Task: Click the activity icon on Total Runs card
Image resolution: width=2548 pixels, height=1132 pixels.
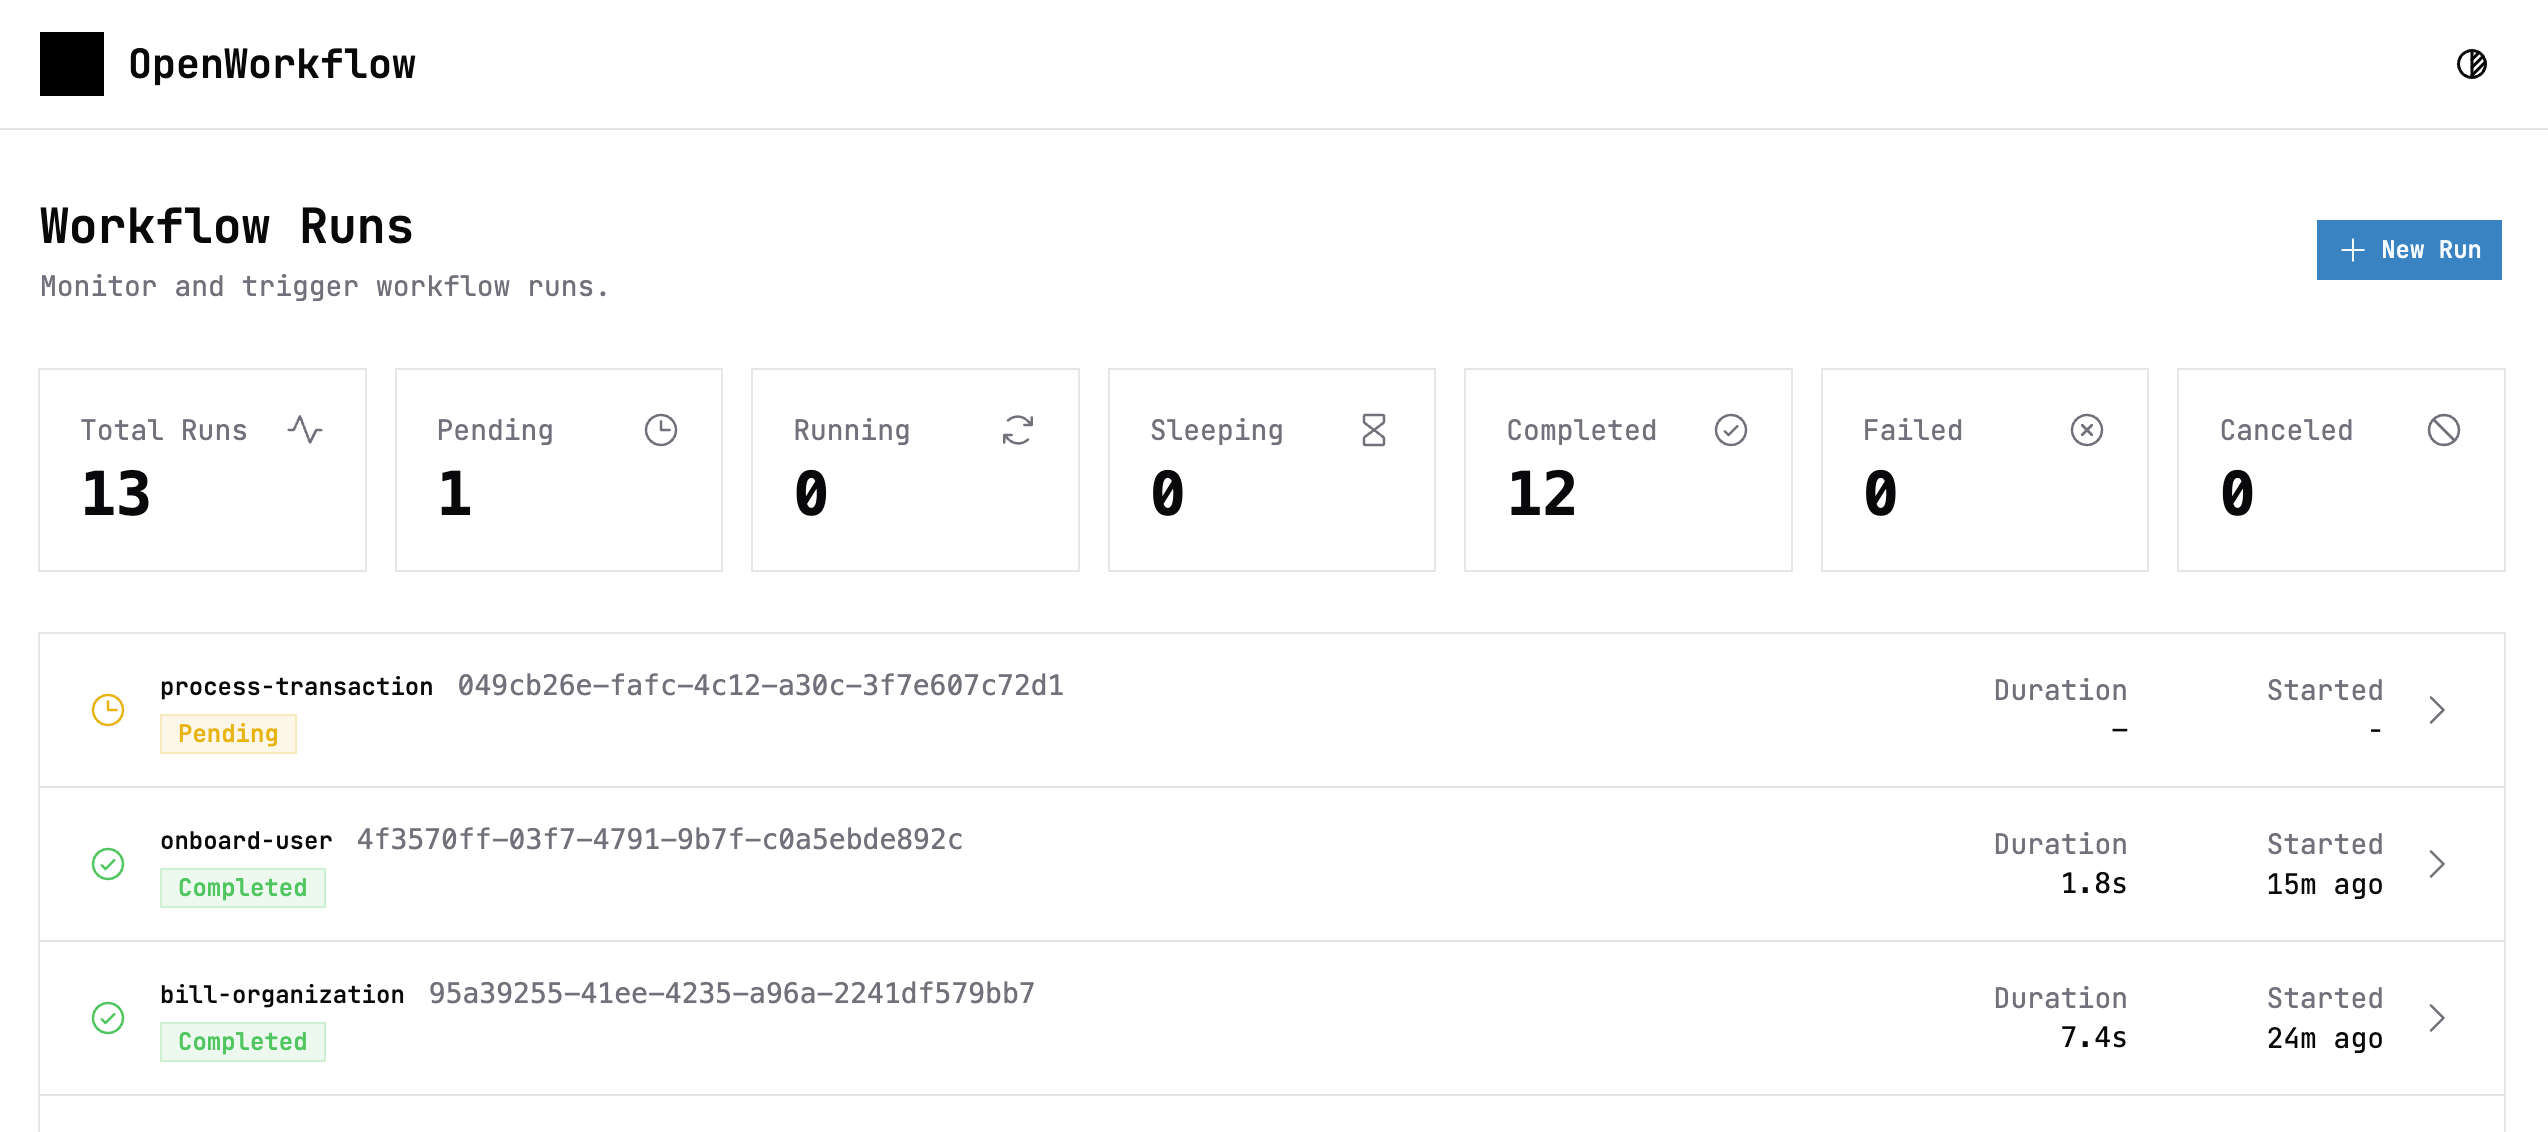Action: click(x=305, y=430)
